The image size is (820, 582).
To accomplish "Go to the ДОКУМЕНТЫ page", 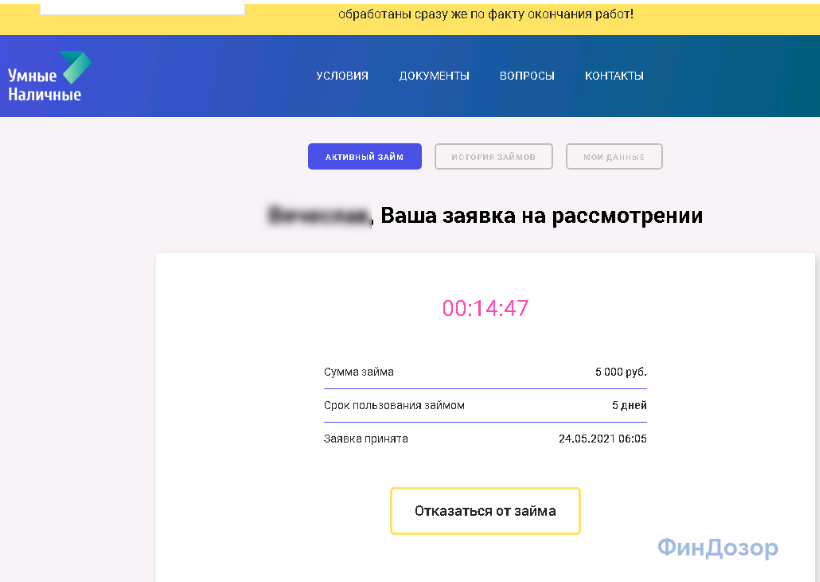I will coord(434,76).
